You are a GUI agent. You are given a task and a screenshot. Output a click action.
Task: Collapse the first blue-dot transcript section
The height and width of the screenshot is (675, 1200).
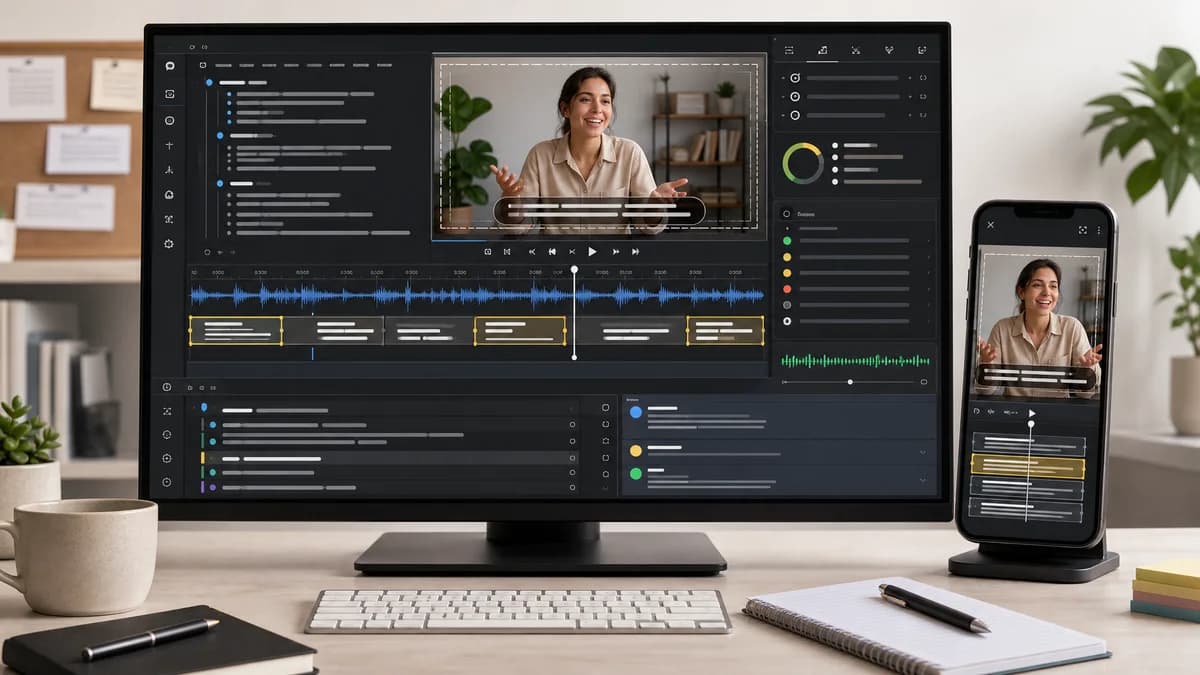tap(209, 82)
